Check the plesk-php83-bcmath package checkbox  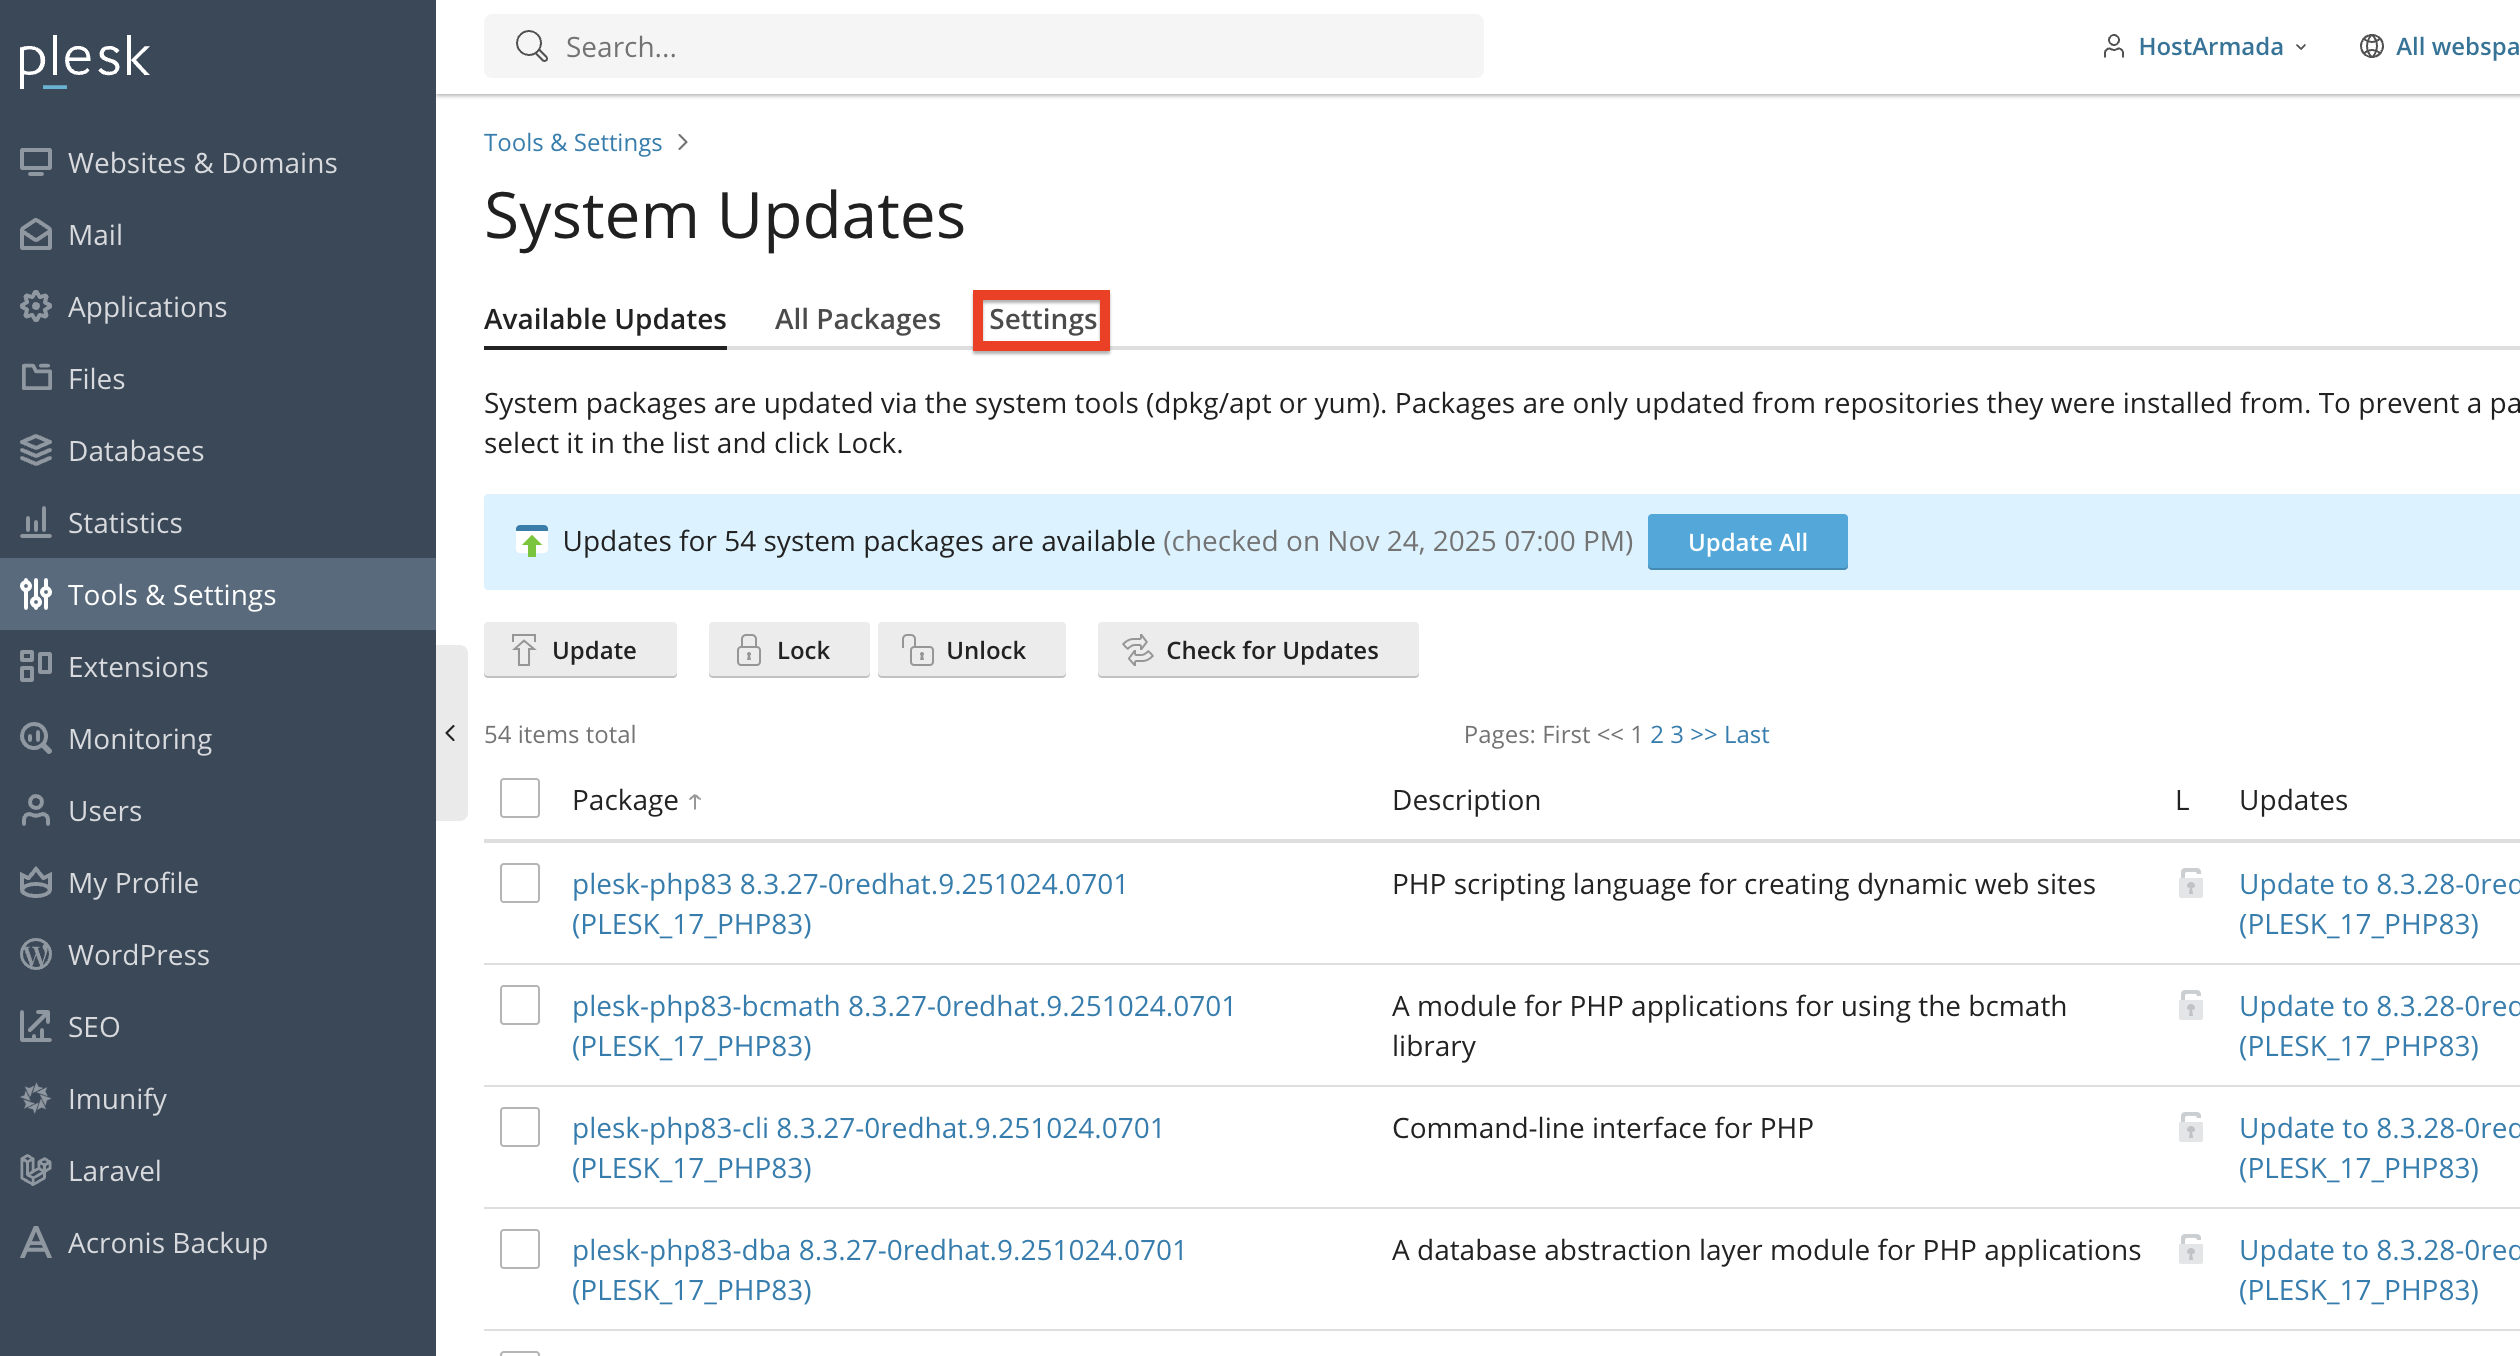(520, 1005)
